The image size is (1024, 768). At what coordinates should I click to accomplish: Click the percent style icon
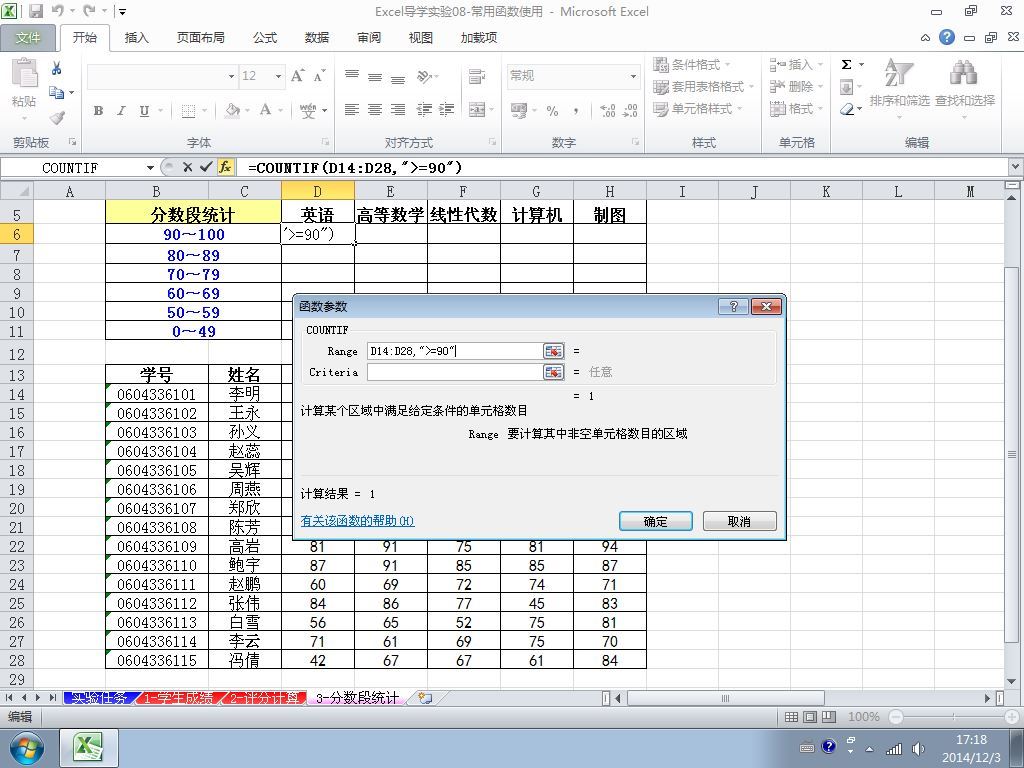pos(552,111)
